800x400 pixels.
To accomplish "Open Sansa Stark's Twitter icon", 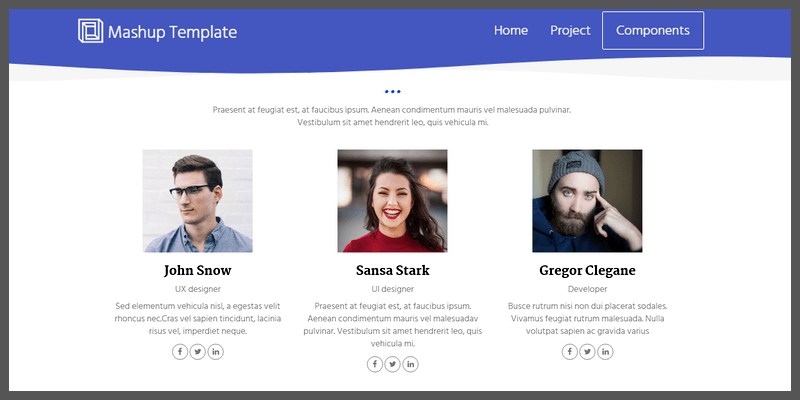I will coord(392,364).
